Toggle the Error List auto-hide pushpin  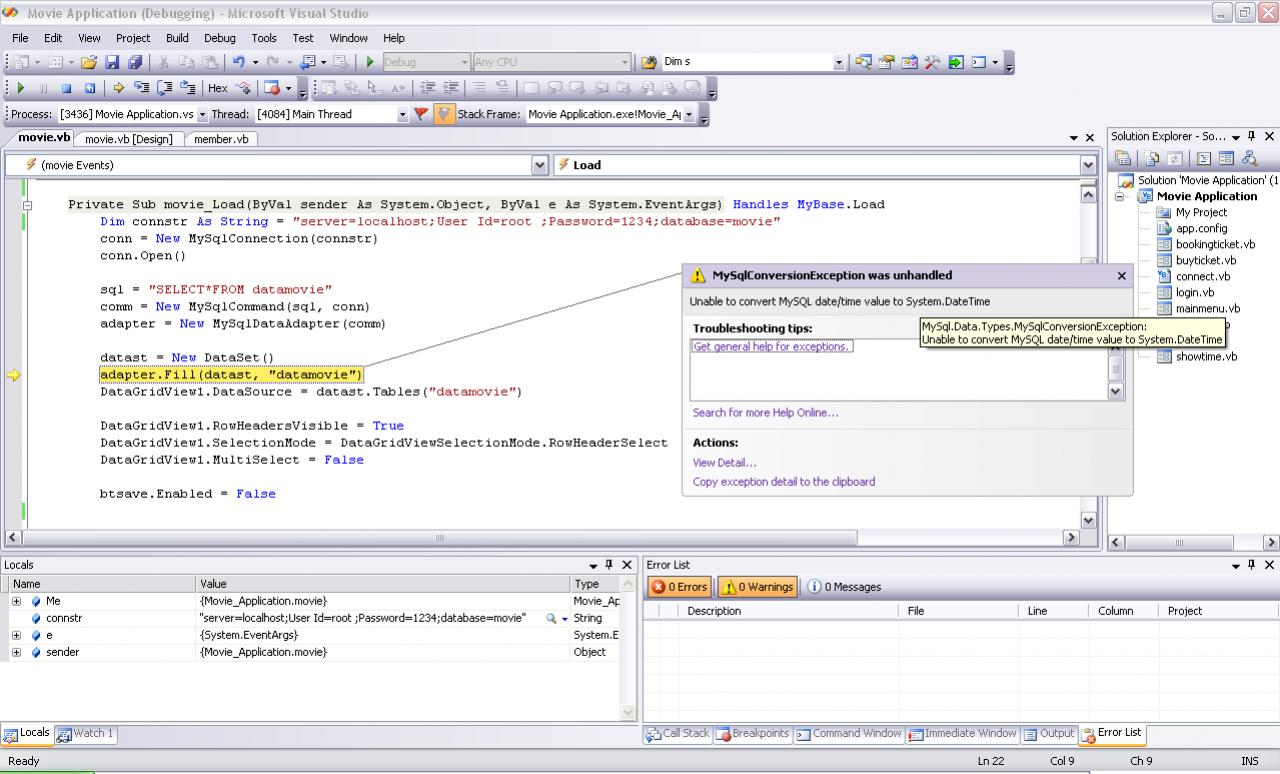click(x=1252, y=565)
